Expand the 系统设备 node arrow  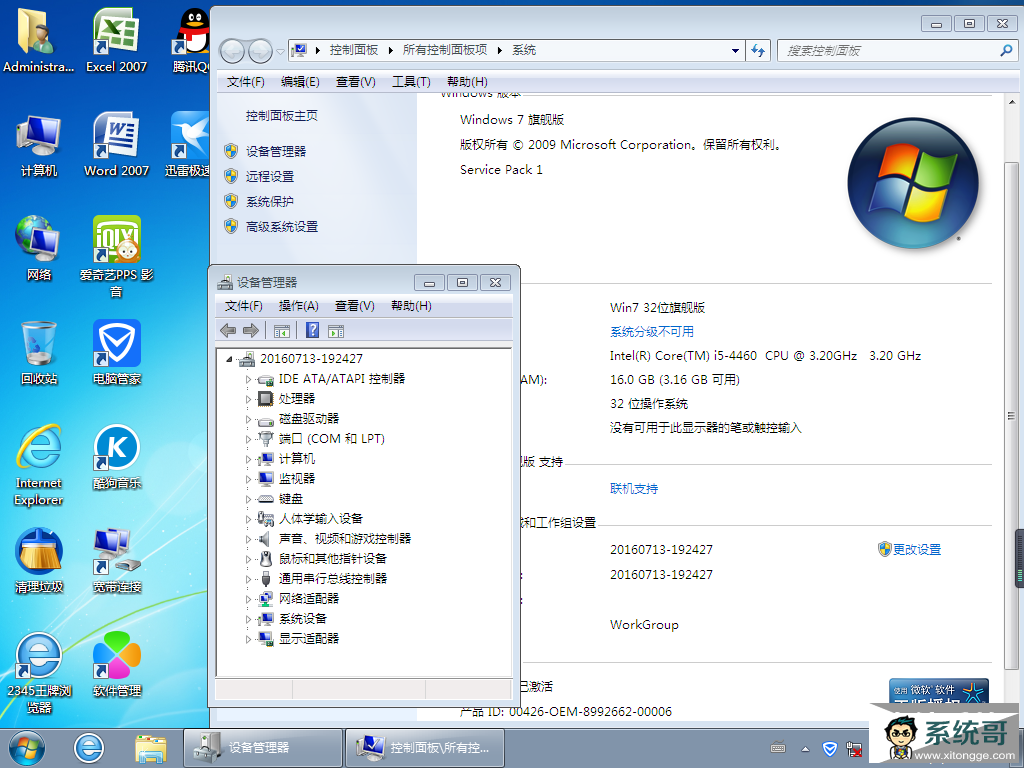[x=248, y=619]
